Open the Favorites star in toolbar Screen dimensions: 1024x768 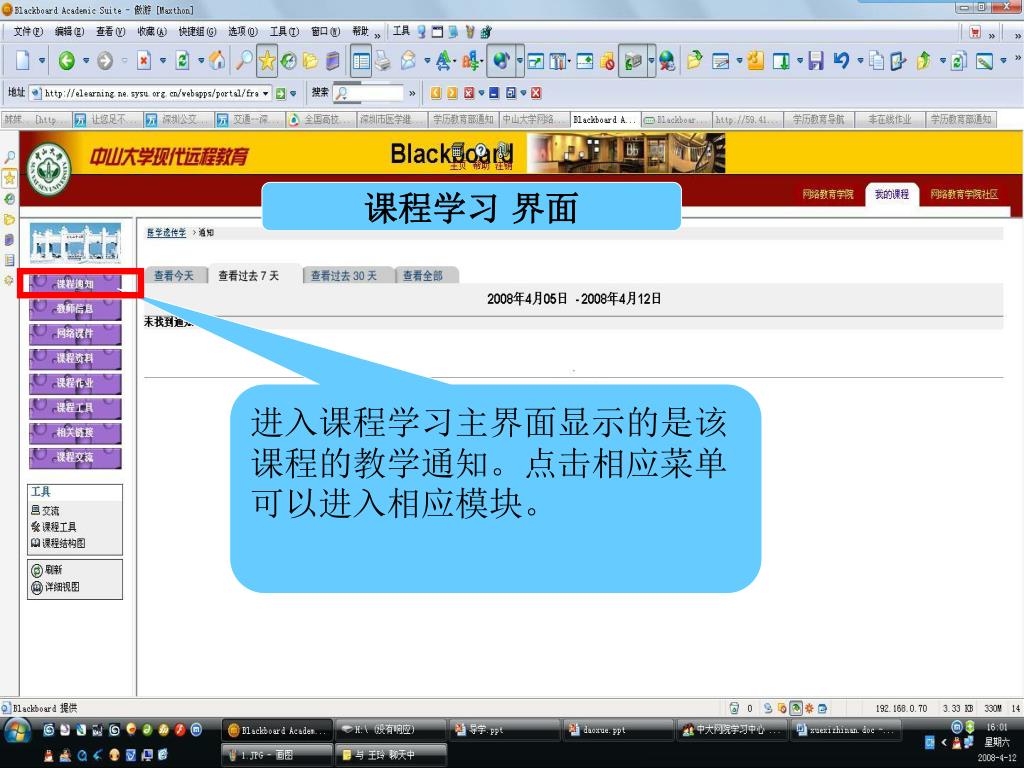(267, 61)
